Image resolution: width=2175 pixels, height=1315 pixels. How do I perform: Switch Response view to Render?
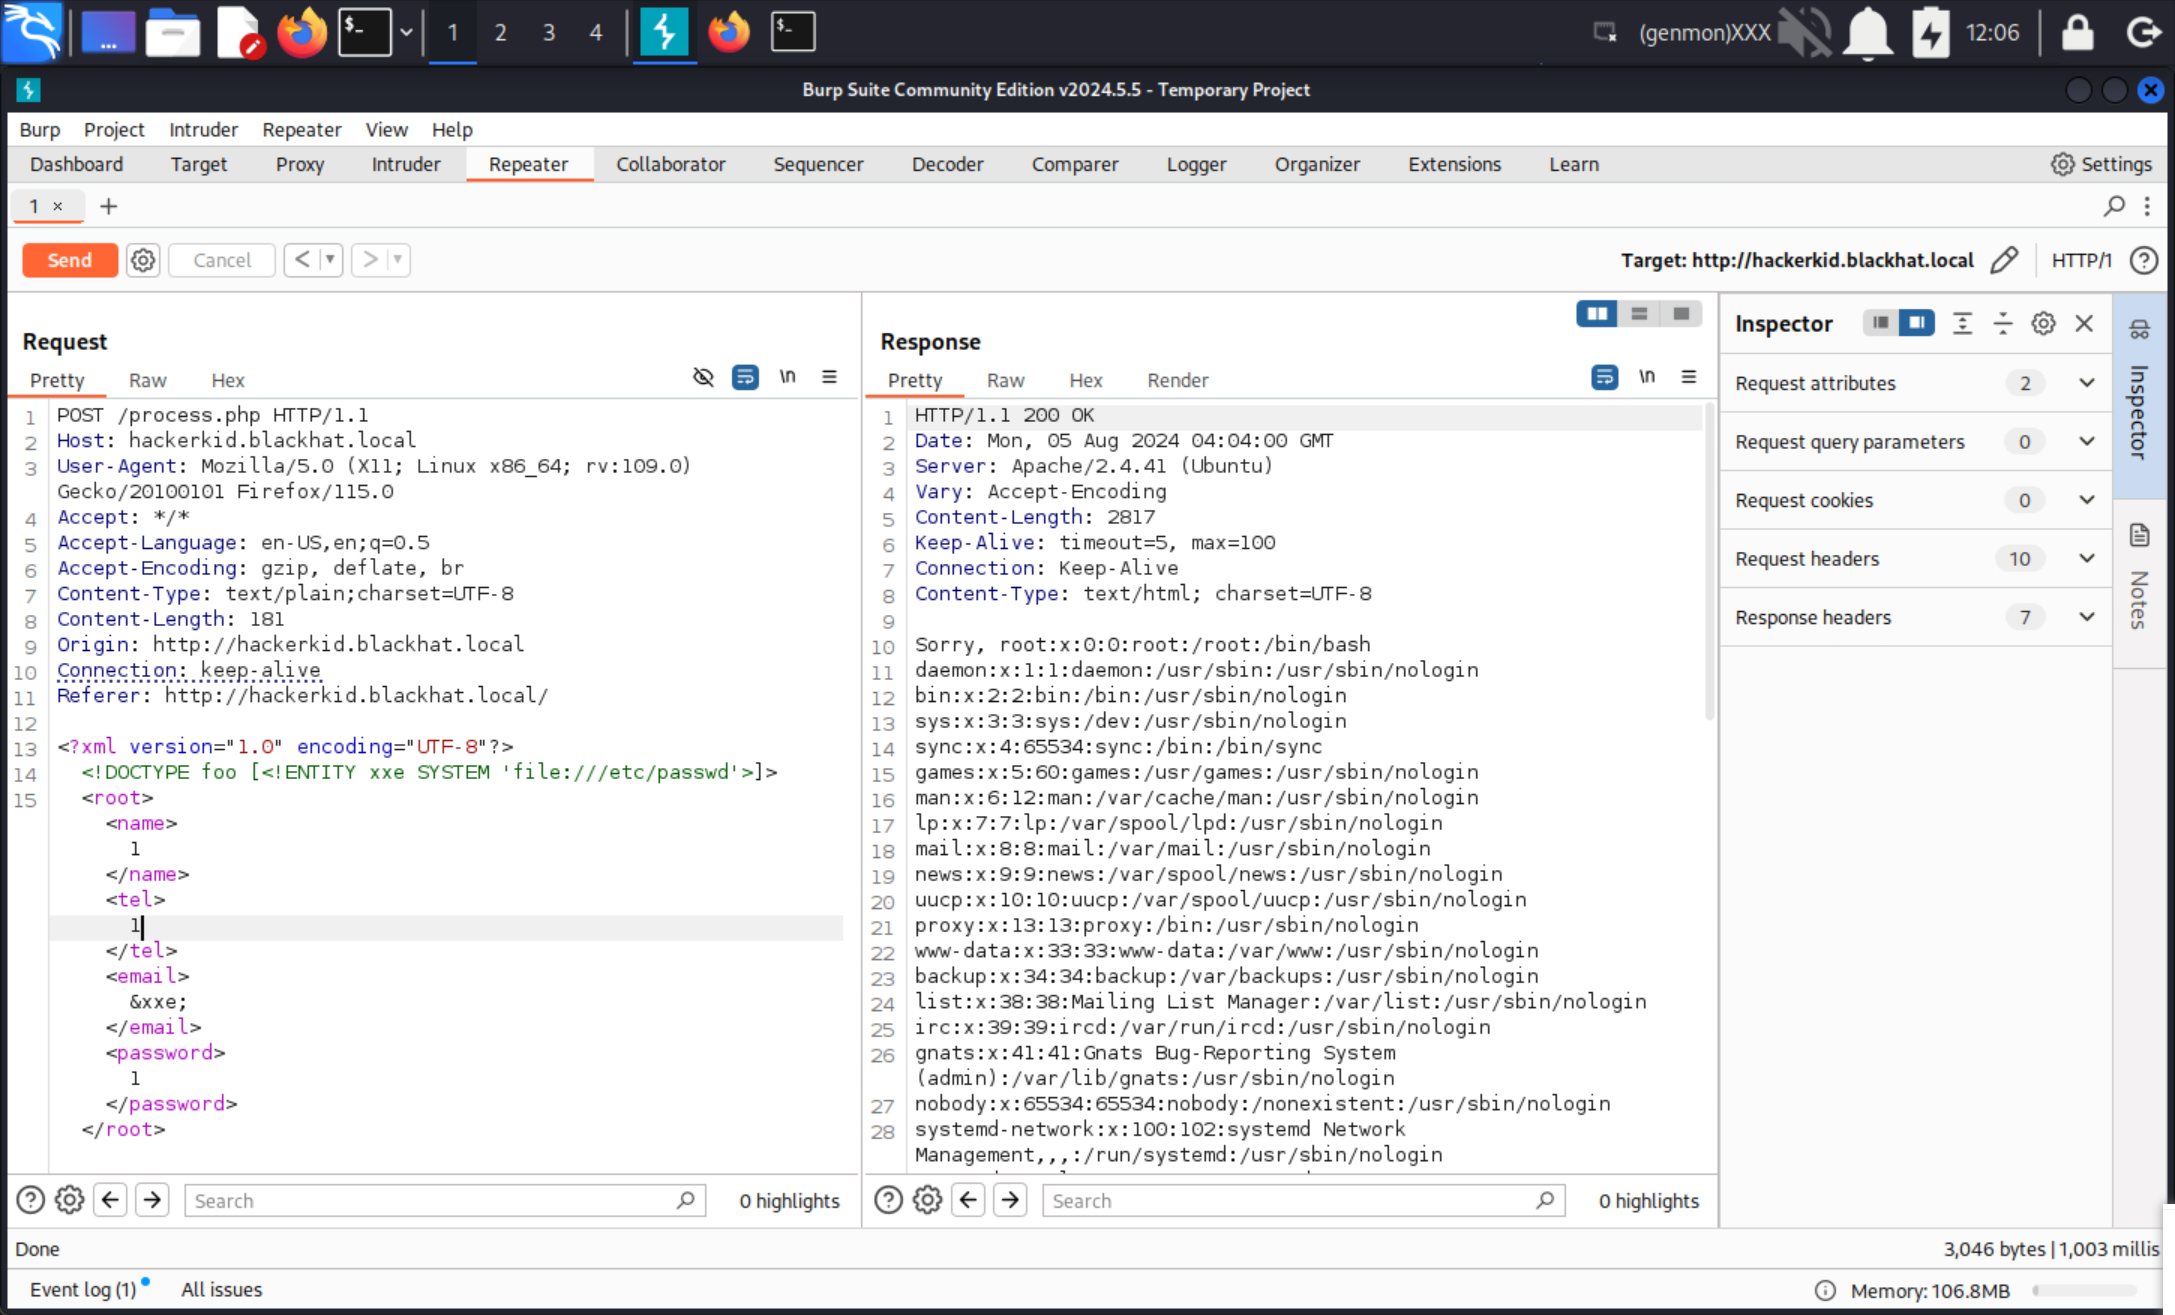(1177, 380)
